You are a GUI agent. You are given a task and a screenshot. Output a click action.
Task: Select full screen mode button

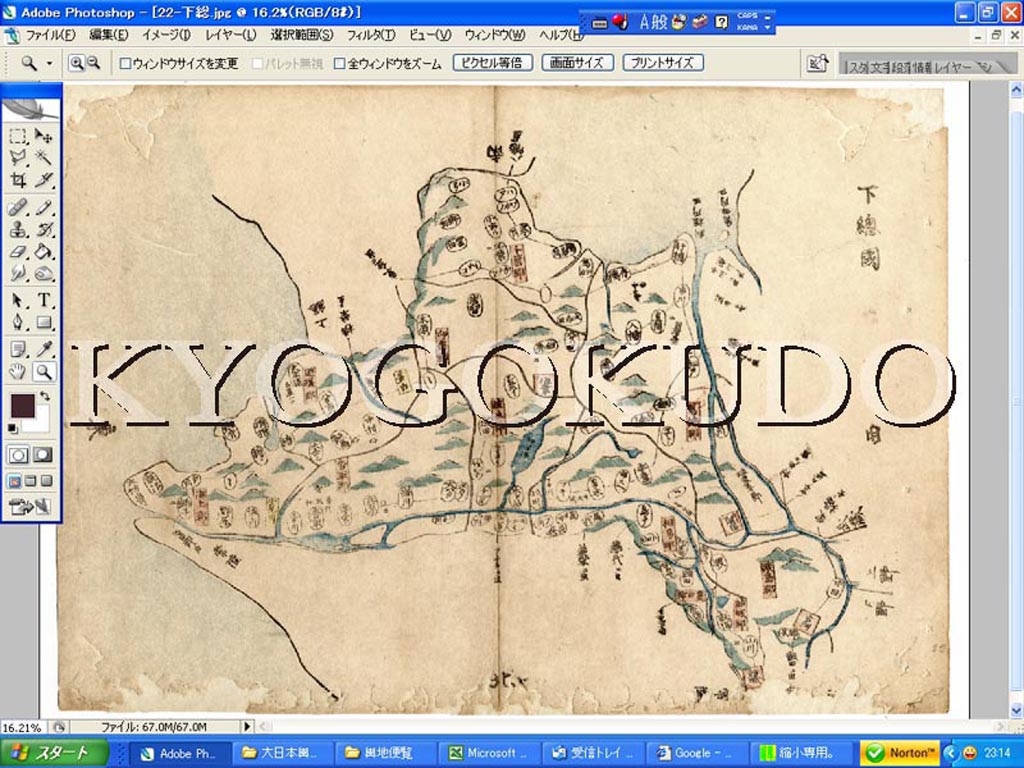(46, 481)
